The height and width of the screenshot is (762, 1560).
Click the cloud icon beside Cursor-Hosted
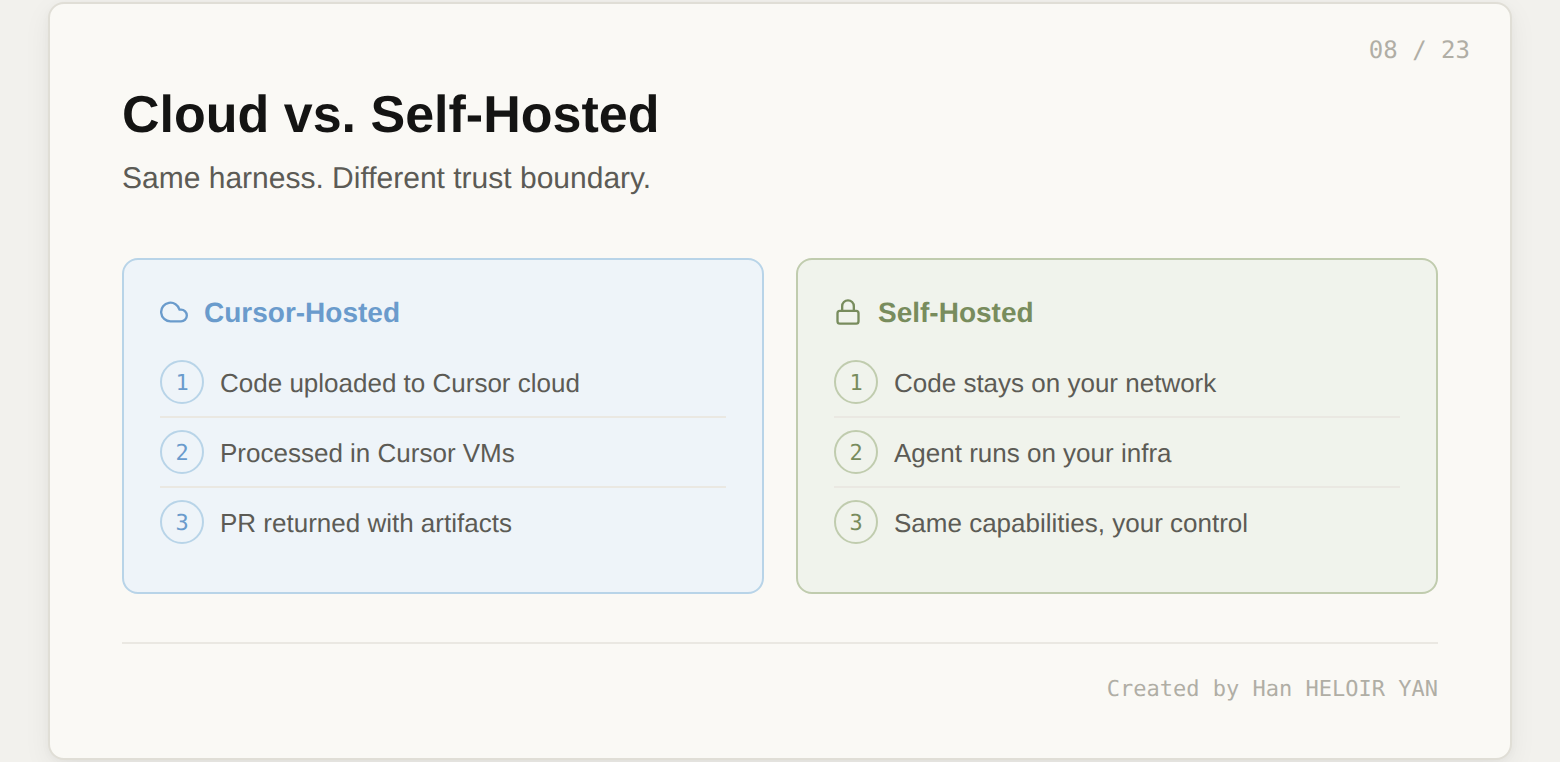click(174, 313)
